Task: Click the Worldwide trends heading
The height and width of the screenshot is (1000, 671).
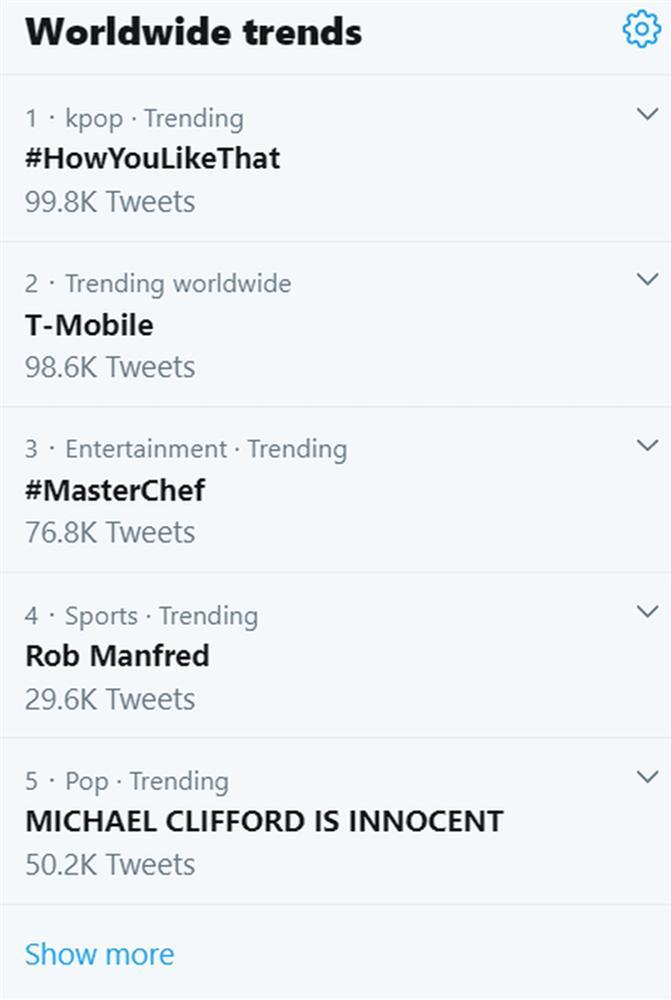Action: click(194, 32)
